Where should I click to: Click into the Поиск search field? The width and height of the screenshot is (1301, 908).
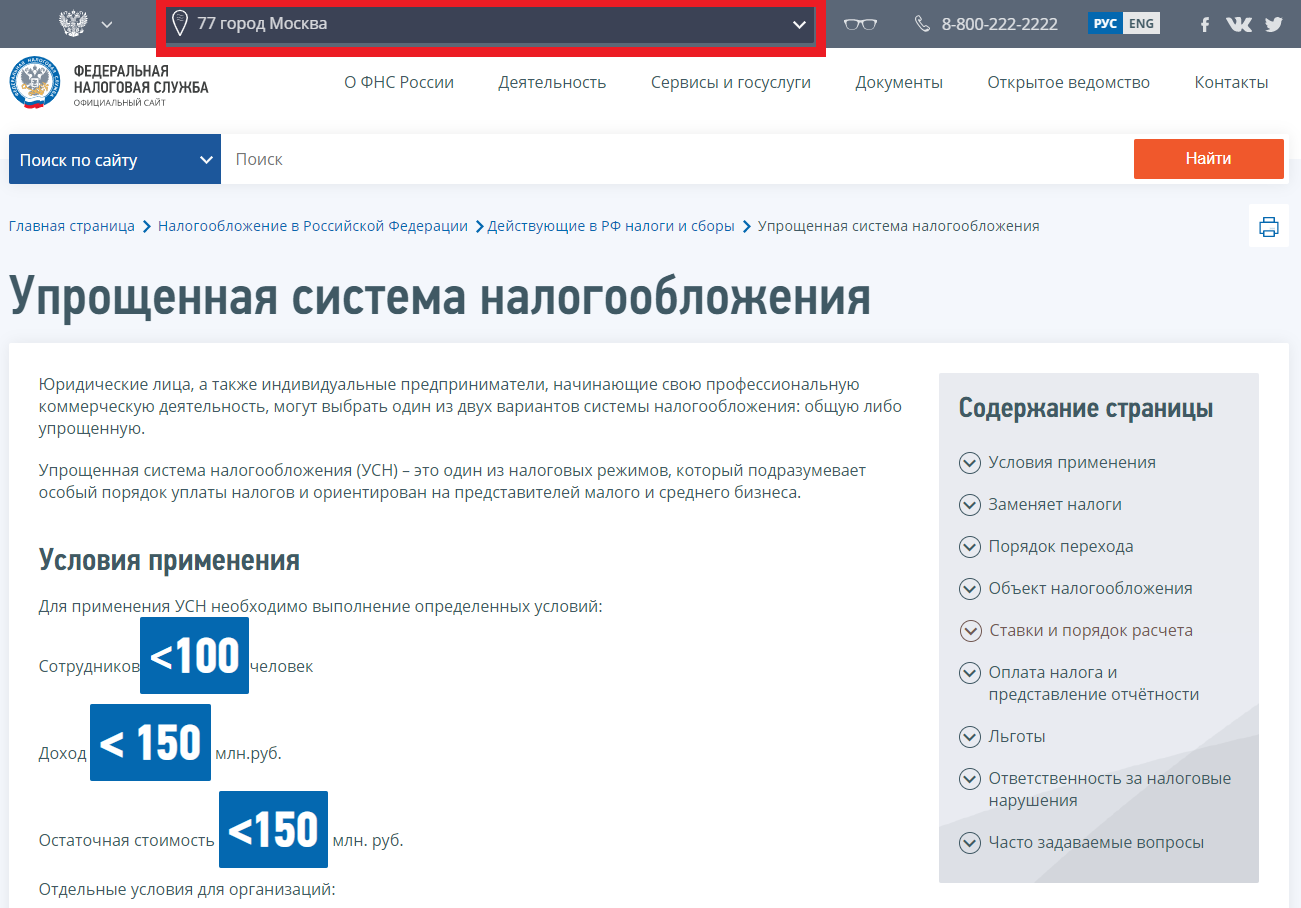pyautogui.click(x=676, y=160)
